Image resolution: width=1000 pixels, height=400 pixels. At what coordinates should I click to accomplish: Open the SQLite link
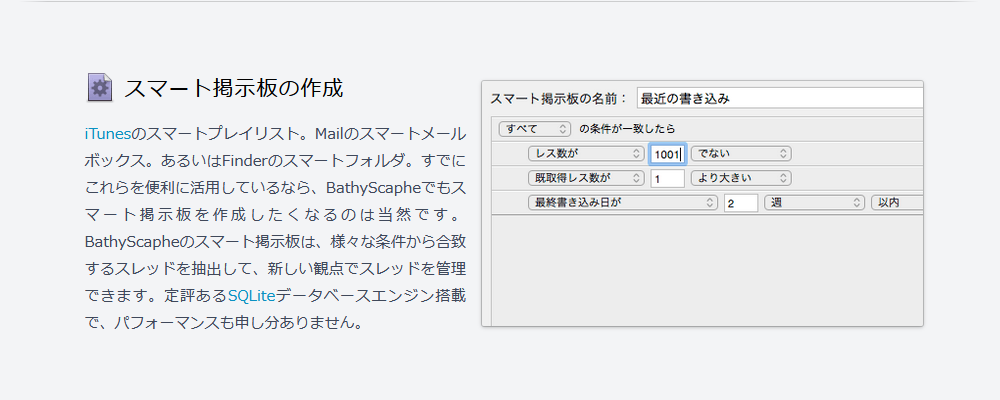coord(251,295)
